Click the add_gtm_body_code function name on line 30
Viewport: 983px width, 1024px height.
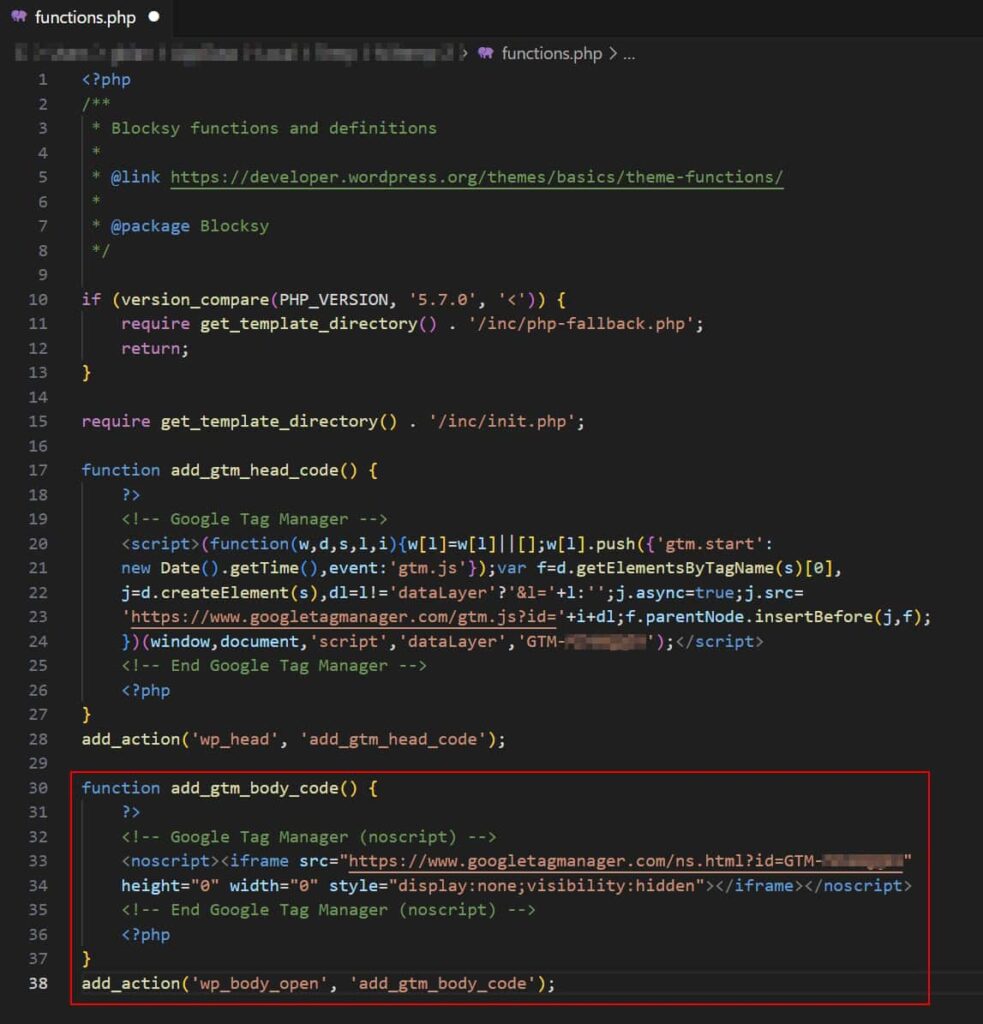[254, 788]
